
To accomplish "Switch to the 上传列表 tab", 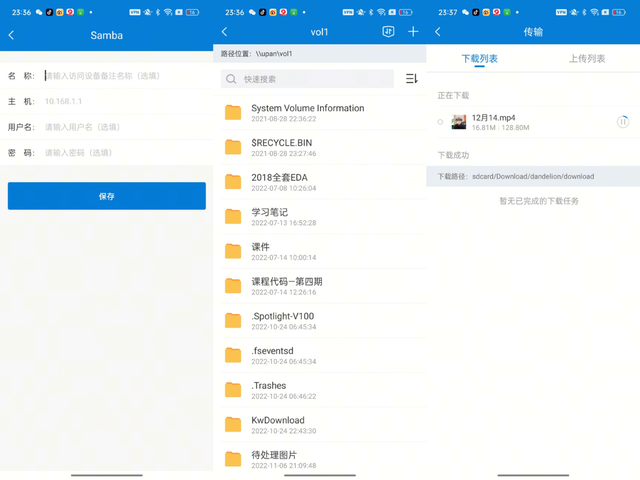I will 587,59.
